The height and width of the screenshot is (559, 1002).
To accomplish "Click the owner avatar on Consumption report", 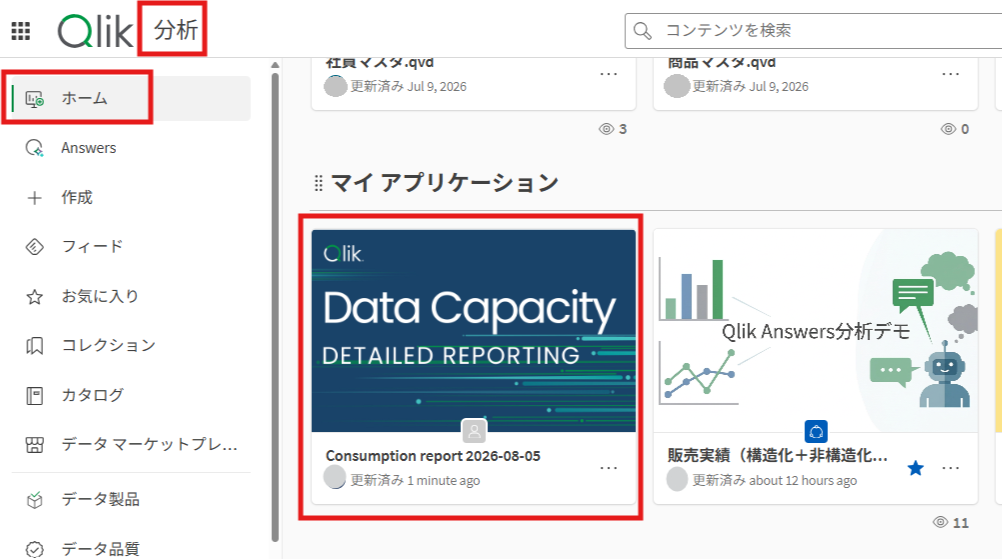I will tap(335, 477).
